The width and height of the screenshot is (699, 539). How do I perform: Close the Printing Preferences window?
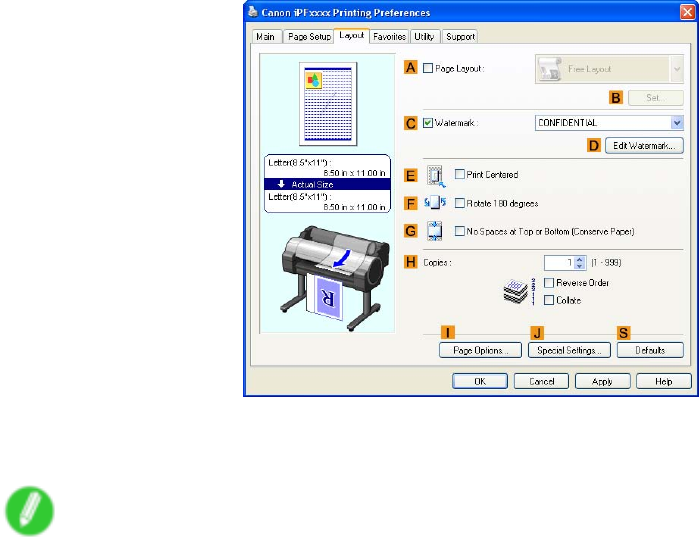coord(687,12)
